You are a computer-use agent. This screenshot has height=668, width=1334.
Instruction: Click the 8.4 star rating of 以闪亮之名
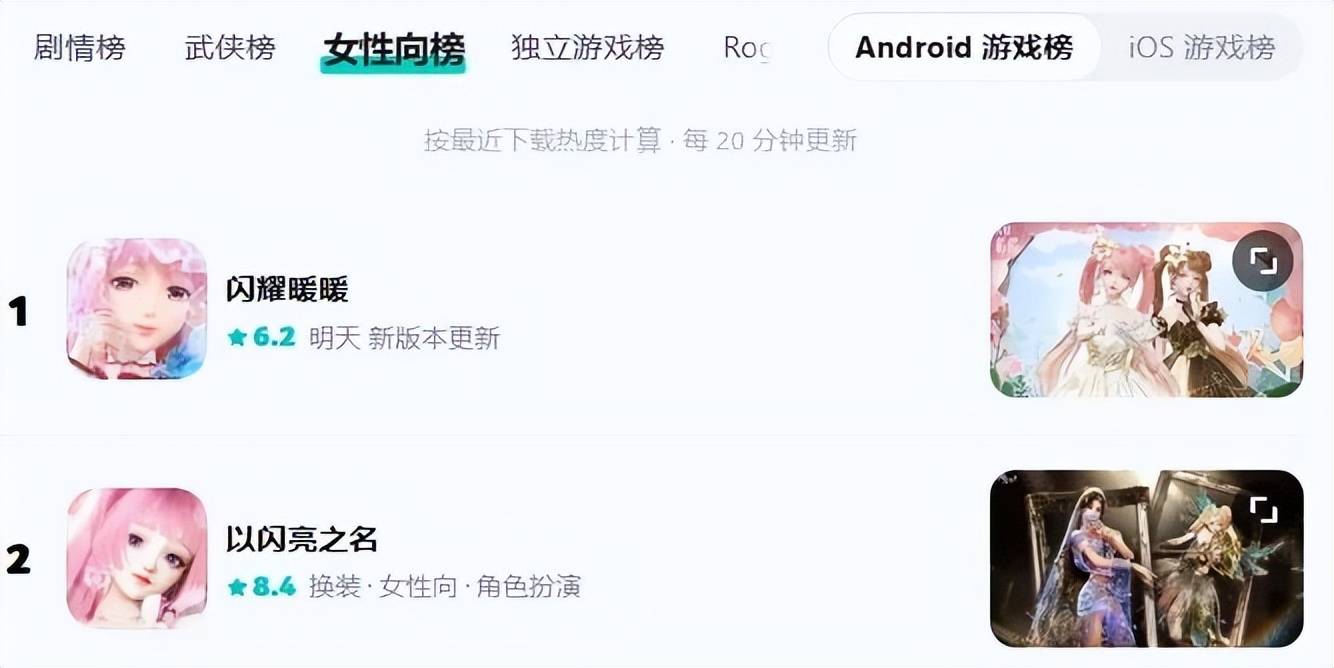coord(262,586)
